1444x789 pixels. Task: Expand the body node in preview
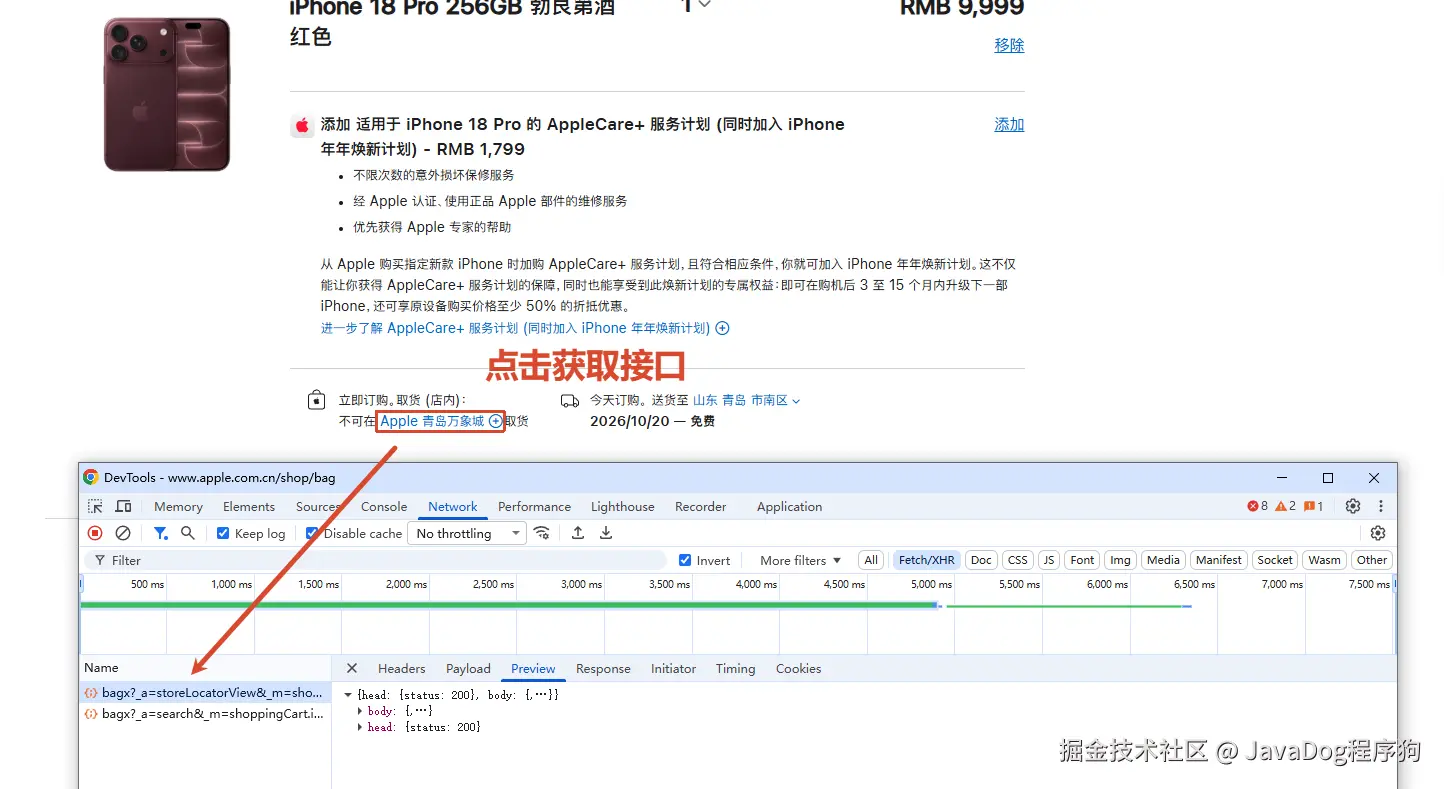360,711
